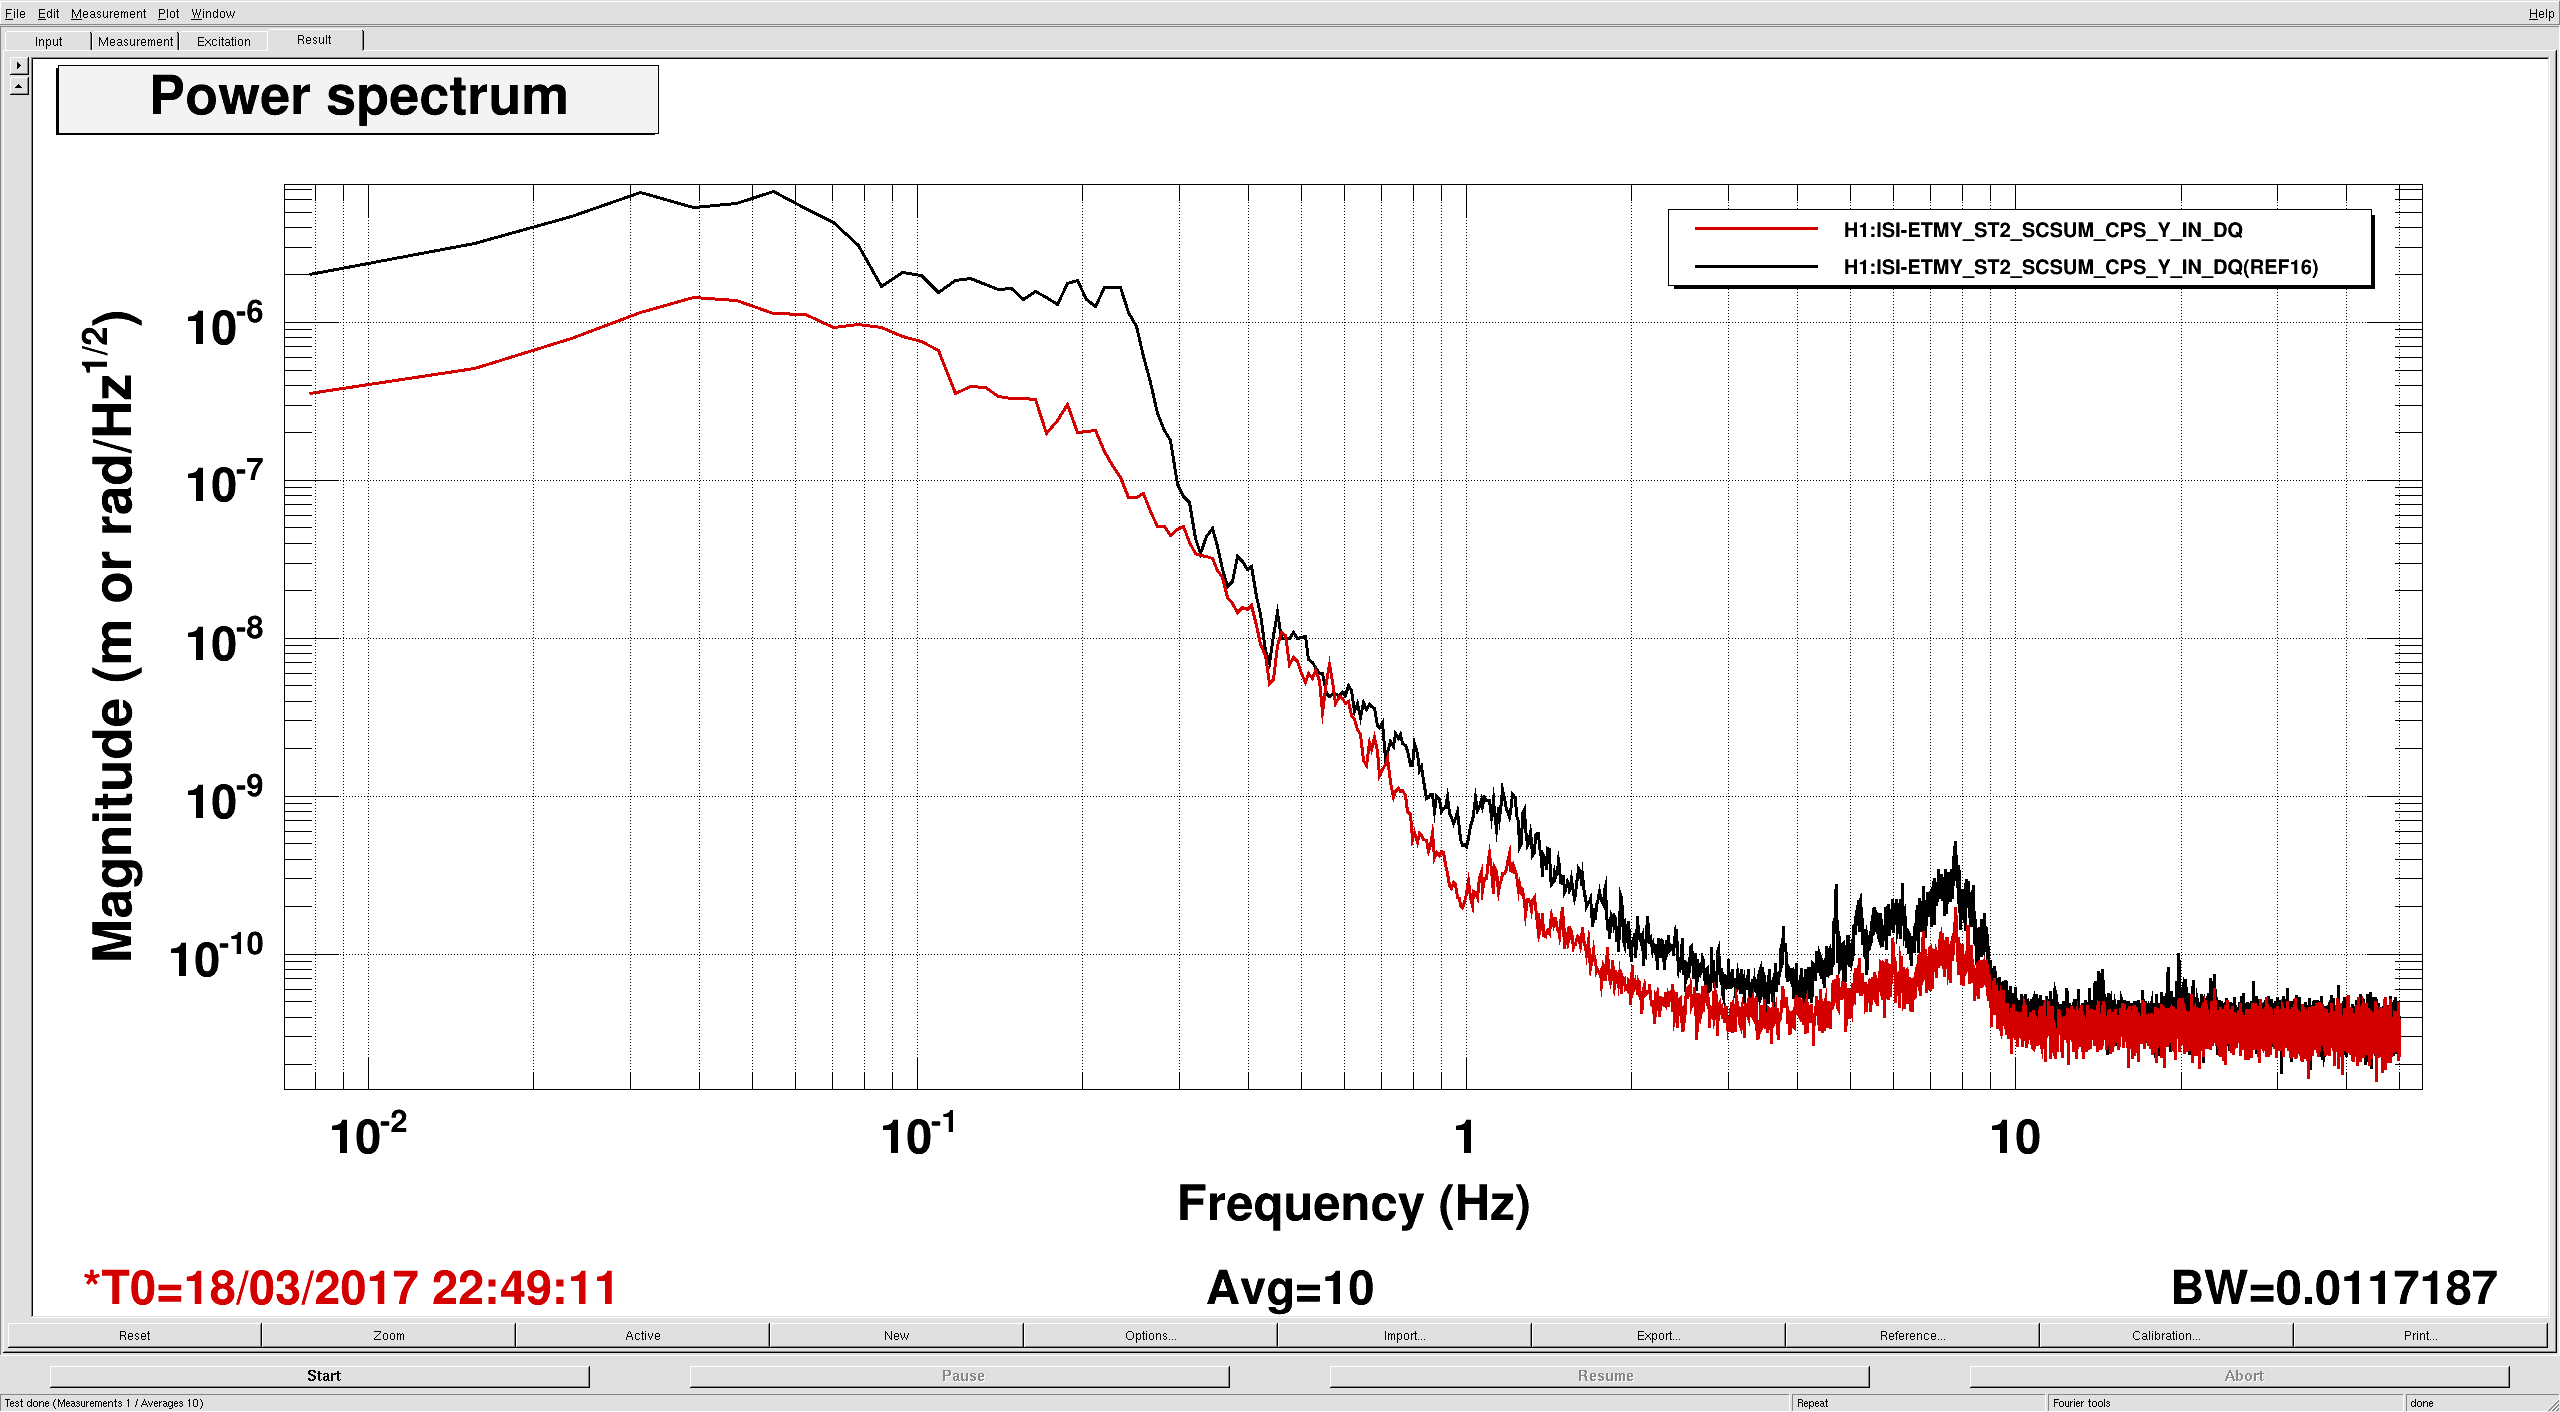The height and width of the screenshot is (1412, 2560).
Task: Switch to the Input tab
Action: 48,41
